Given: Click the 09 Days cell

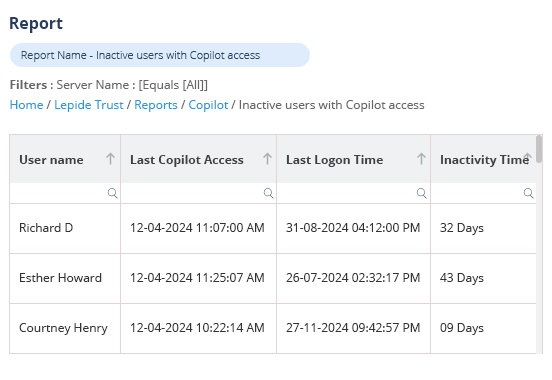Looking at the screenshot, I should click(x=483, y=328).
